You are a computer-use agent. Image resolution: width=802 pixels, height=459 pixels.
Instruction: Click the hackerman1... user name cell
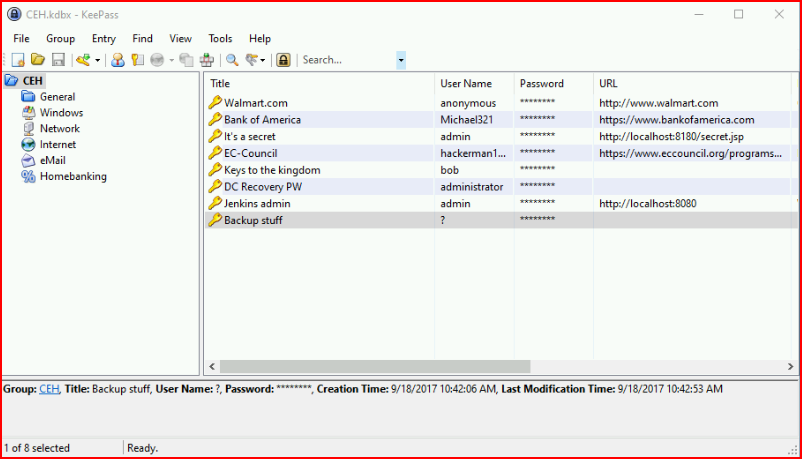pos(473,154)
